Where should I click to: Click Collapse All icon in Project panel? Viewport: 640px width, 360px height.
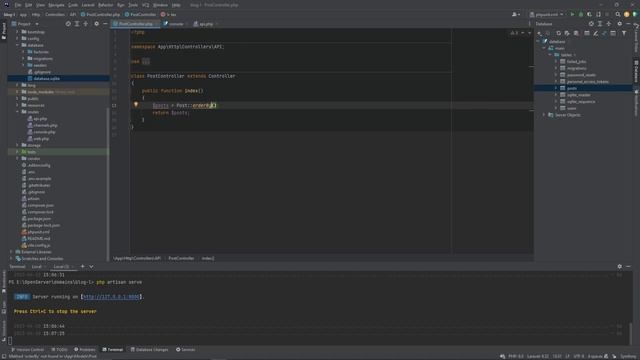coord(85,24)
